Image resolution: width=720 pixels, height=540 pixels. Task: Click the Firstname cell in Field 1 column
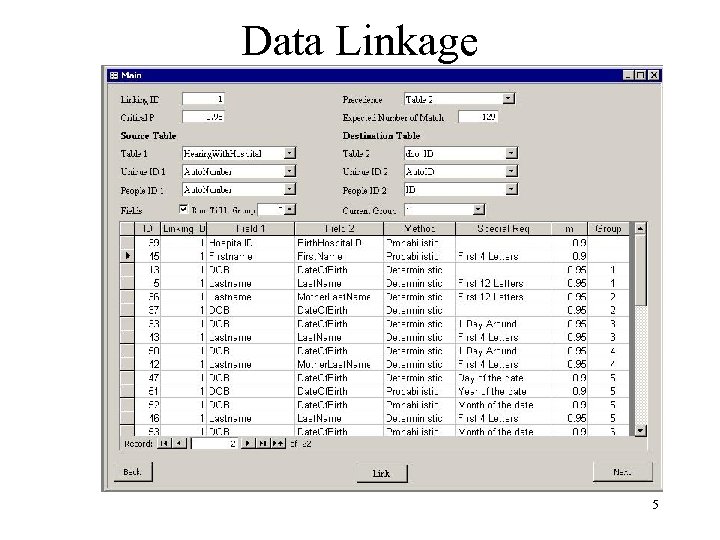click(250, 256)
